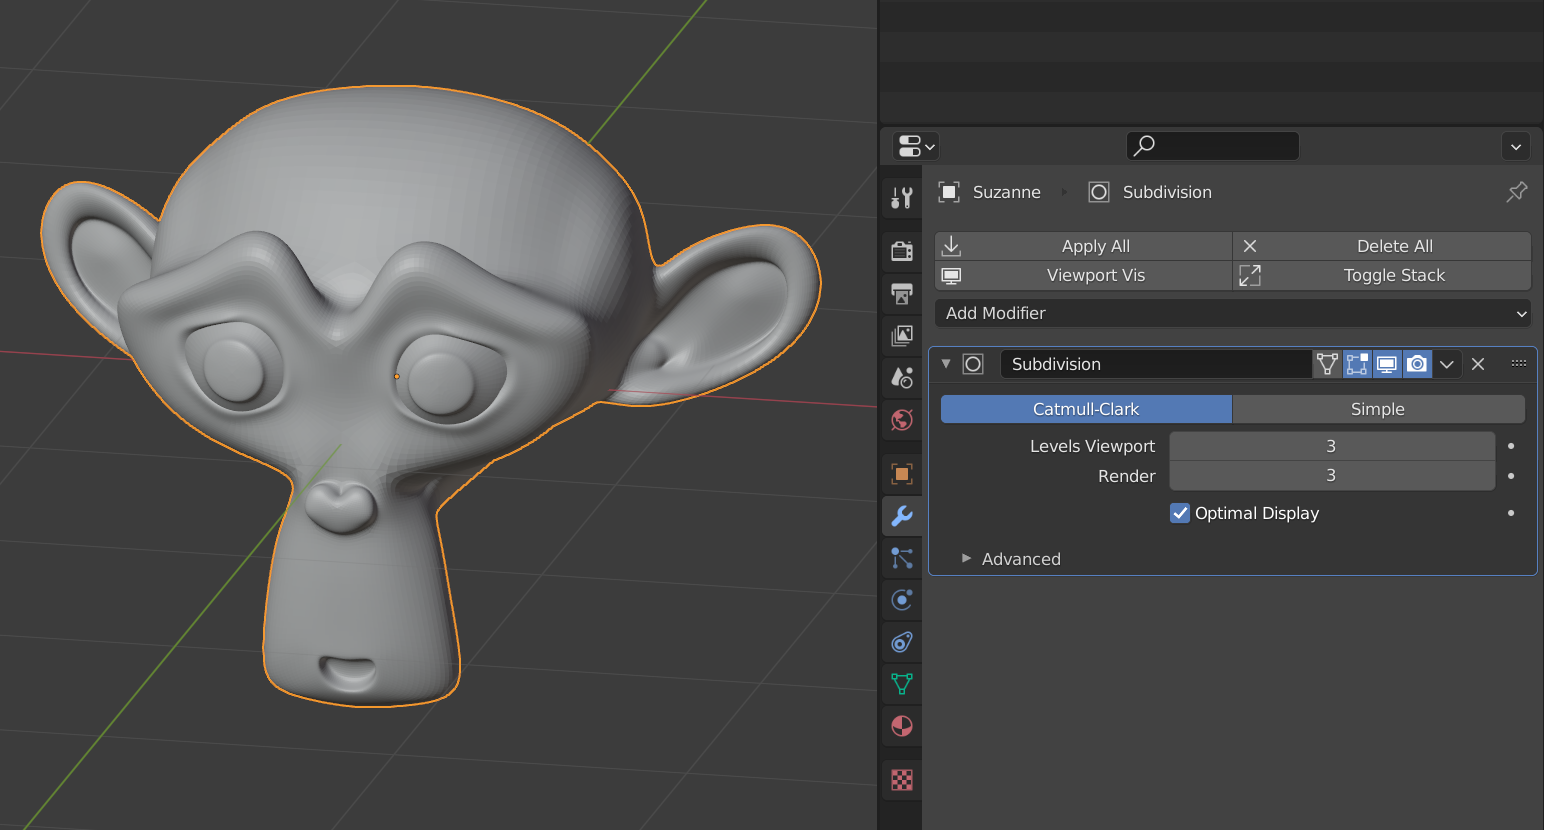Open the Tool properties tab
1544x830 pixels.
click(902, 198)
